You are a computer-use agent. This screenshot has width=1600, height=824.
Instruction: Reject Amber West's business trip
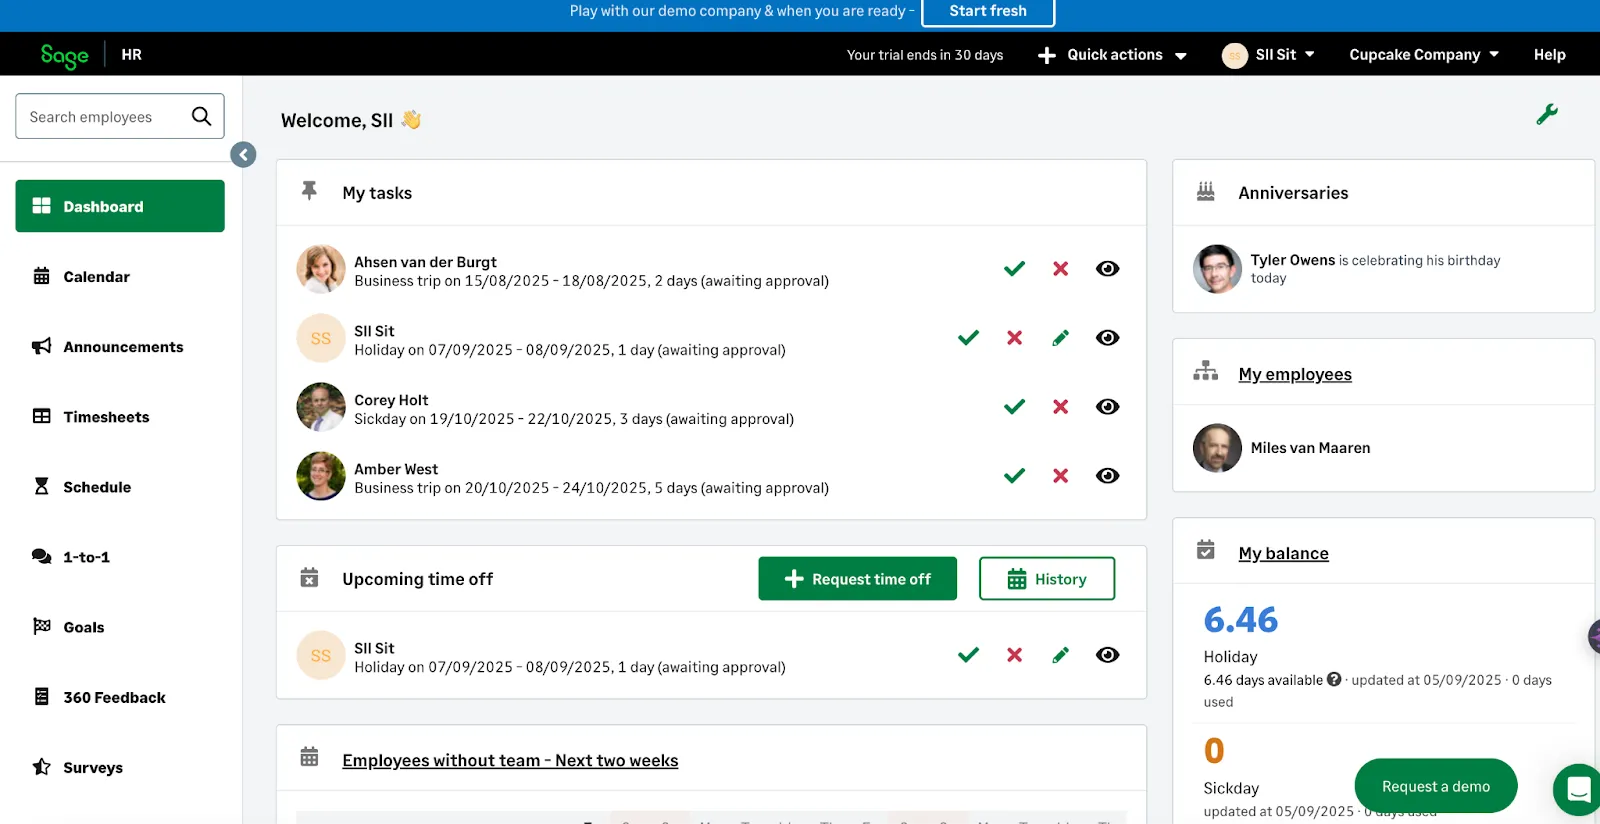(x=1060, y=475)
